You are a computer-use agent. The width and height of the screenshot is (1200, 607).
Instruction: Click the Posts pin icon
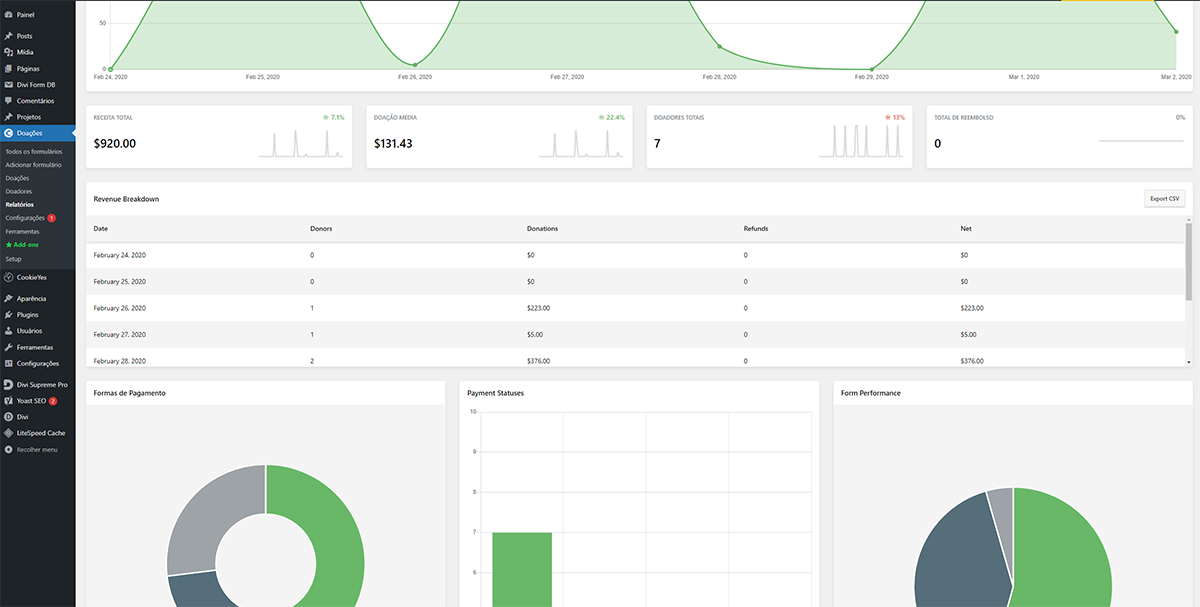8,36
